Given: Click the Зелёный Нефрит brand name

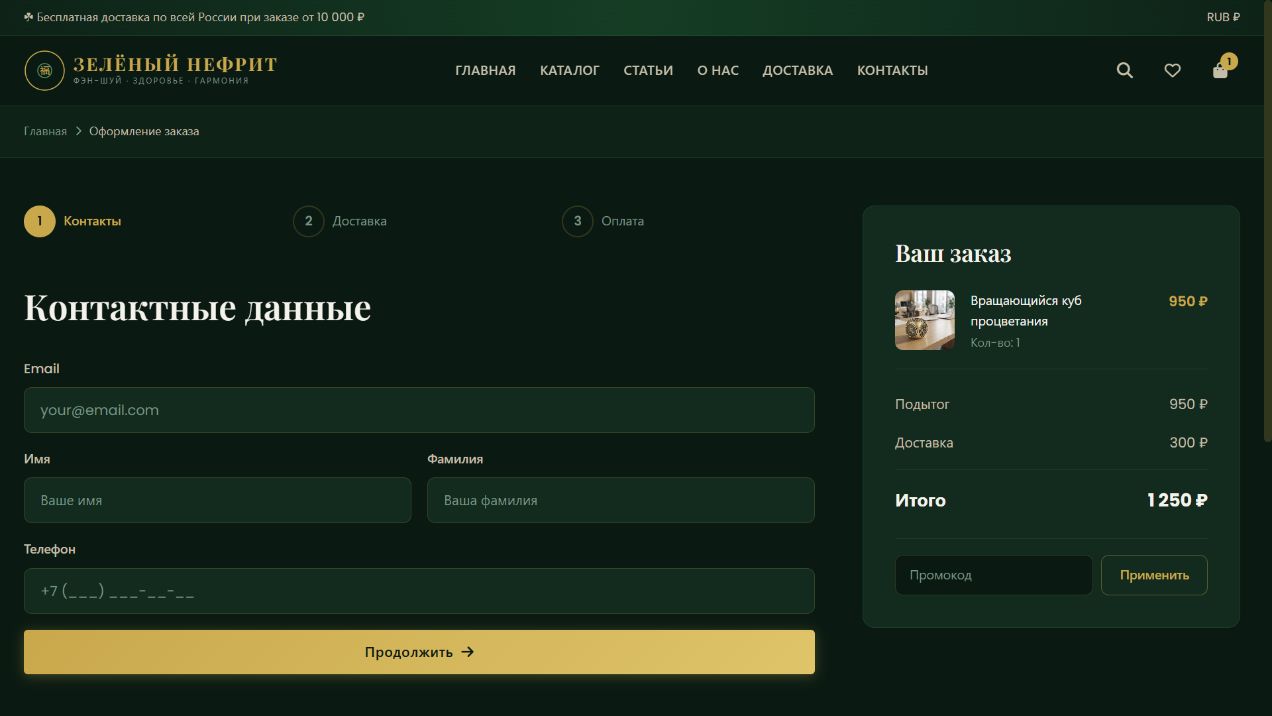Looking at the screenshot, I should pyautogui.click(x=175, y=65).
